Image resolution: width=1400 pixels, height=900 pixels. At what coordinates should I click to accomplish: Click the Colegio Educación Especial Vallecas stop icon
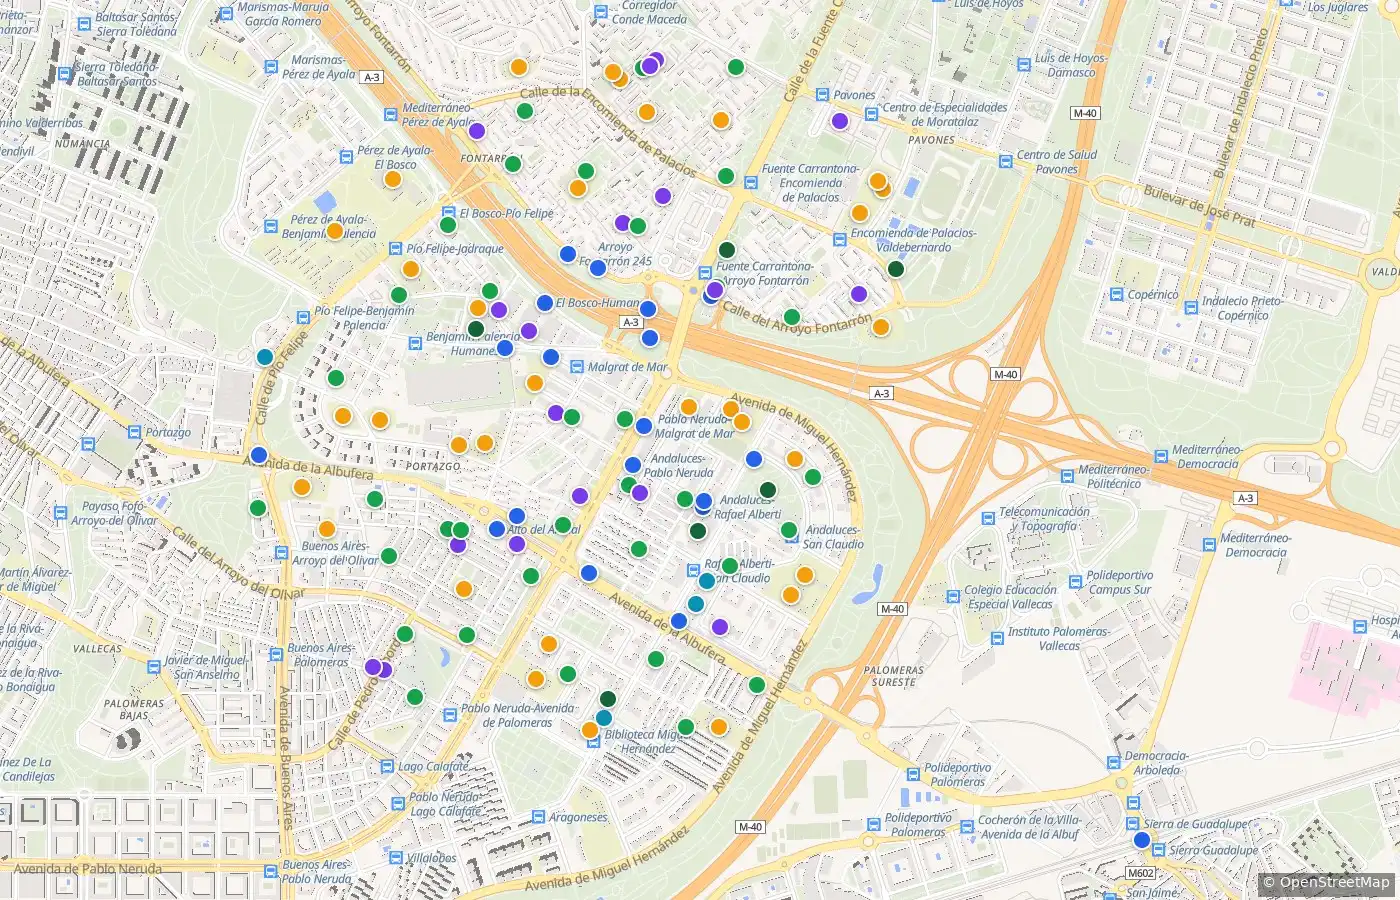point(953,597)
